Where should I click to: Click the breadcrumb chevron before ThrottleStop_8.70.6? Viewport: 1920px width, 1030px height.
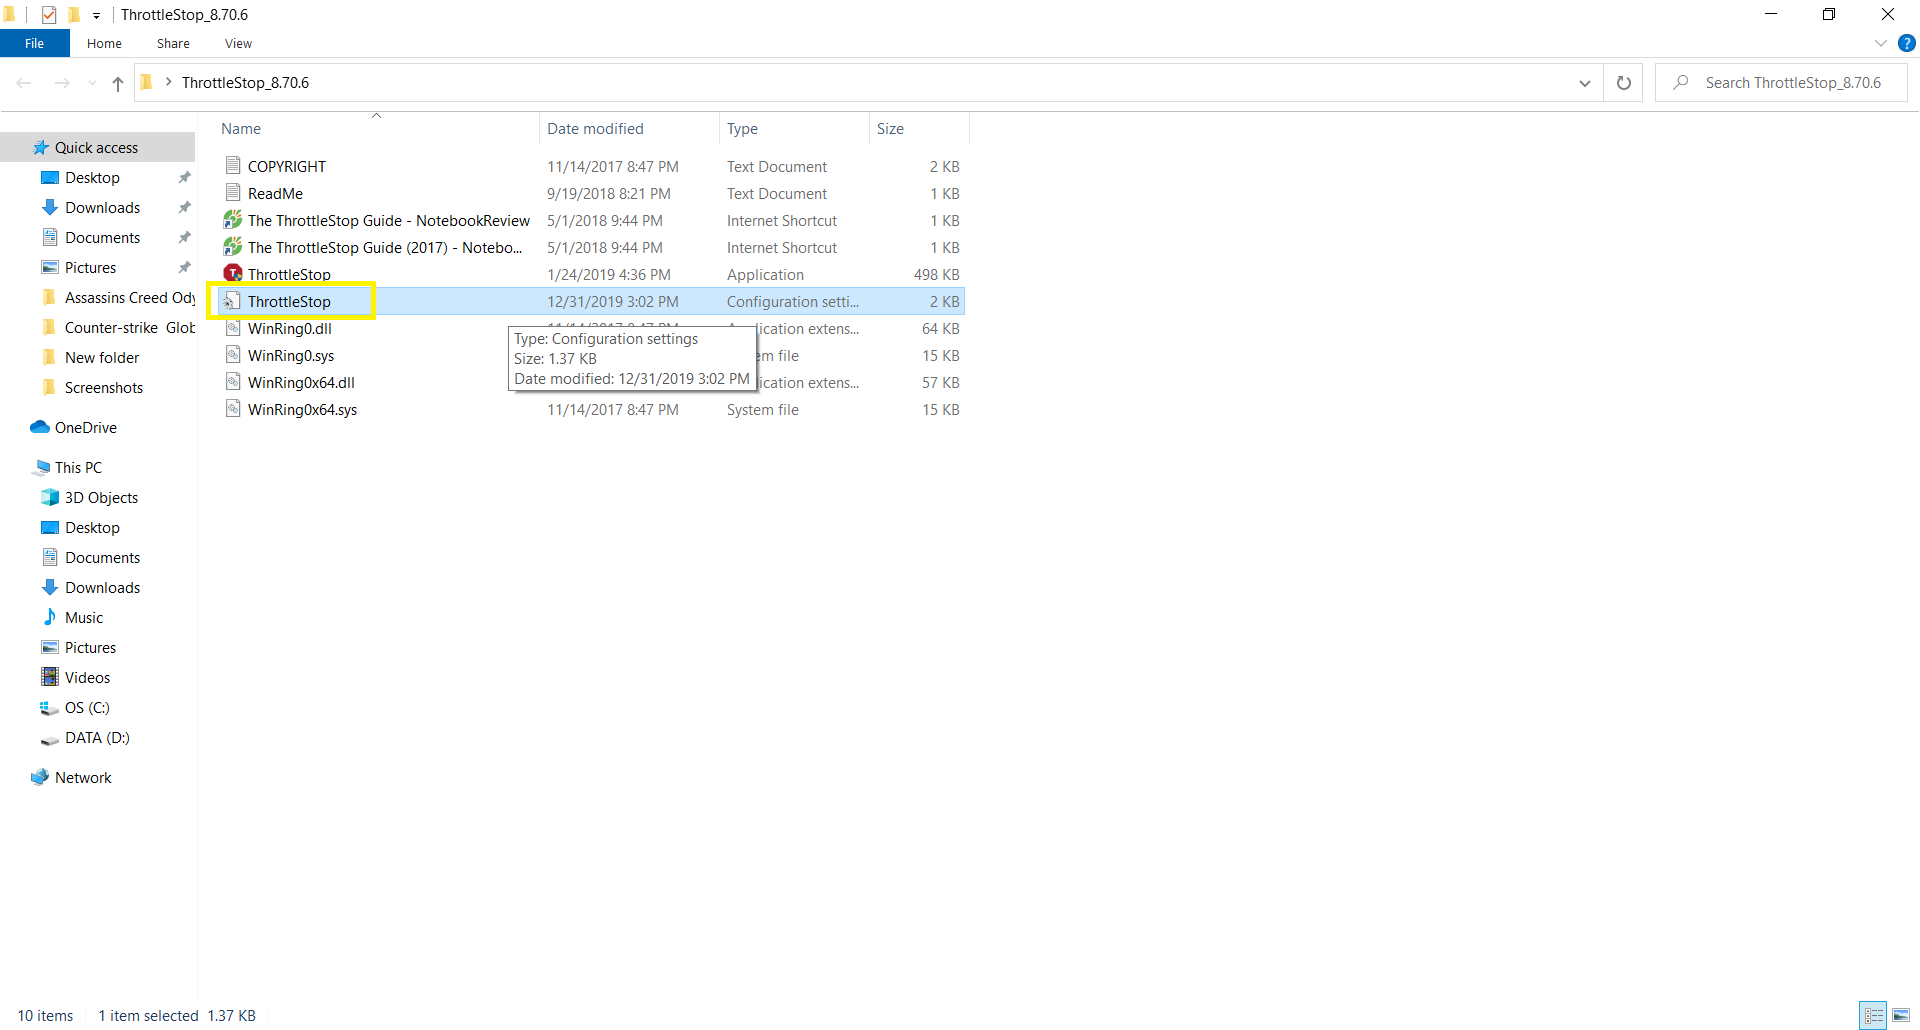pyautogui.click(x=168, y=82)
